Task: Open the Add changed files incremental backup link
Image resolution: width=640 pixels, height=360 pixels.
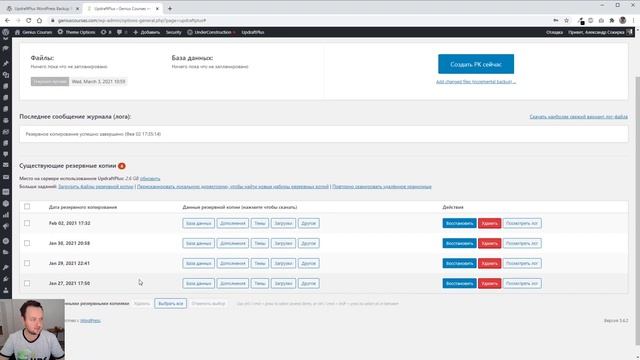Action: (476, 82)
